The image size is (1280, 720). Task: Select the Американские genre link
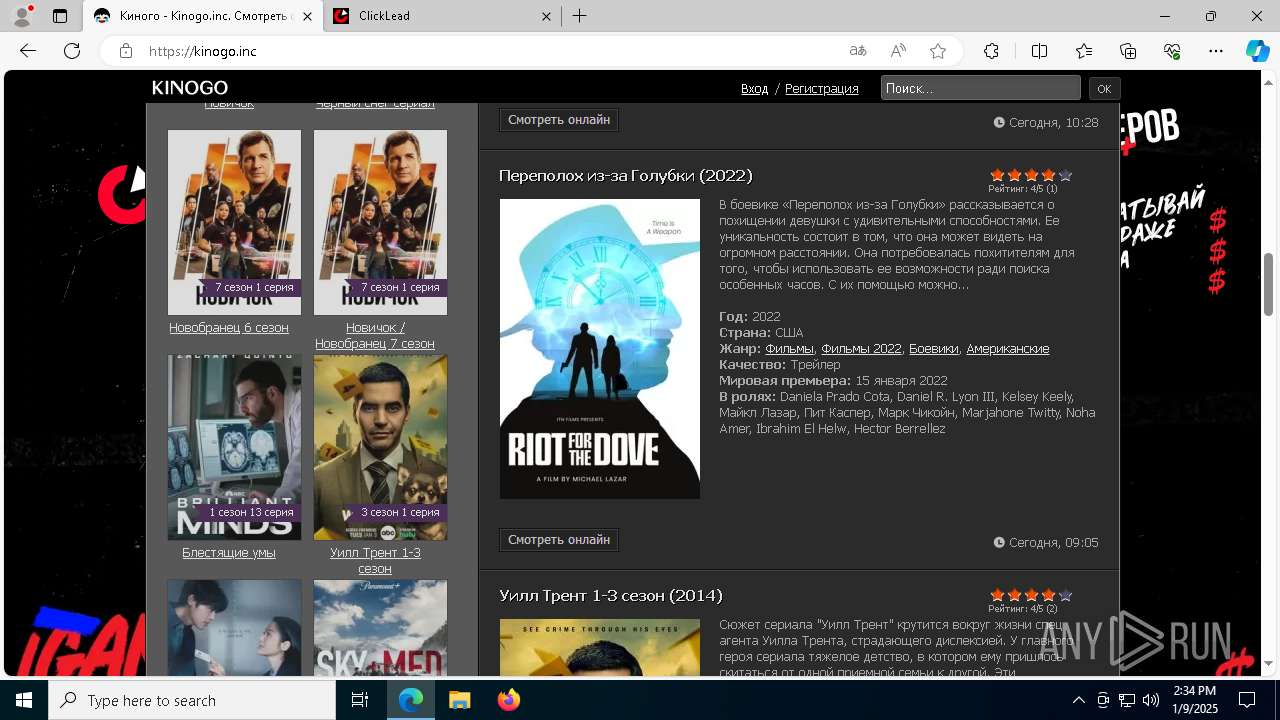[1008, 349]
